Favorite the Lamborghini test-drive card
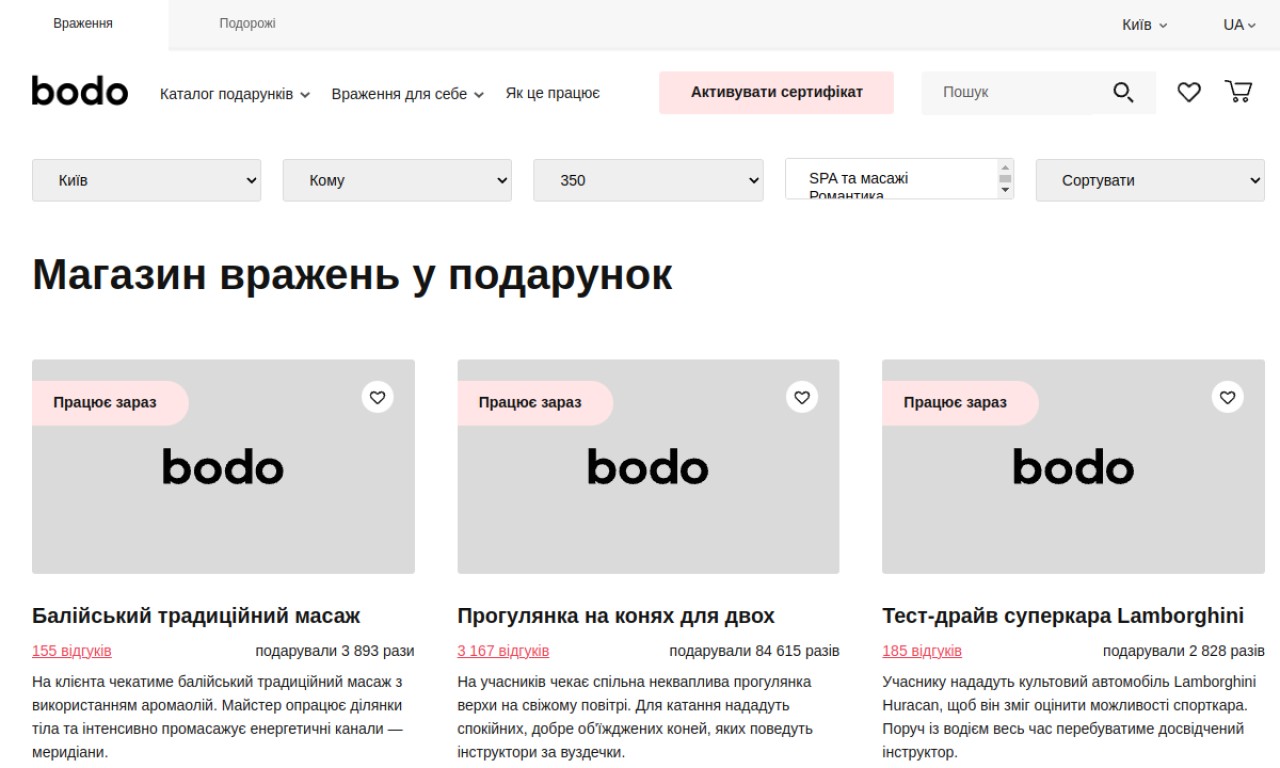Image resolution: width=1280 pixels, height=768 pixels. (x=1228, y=397)
